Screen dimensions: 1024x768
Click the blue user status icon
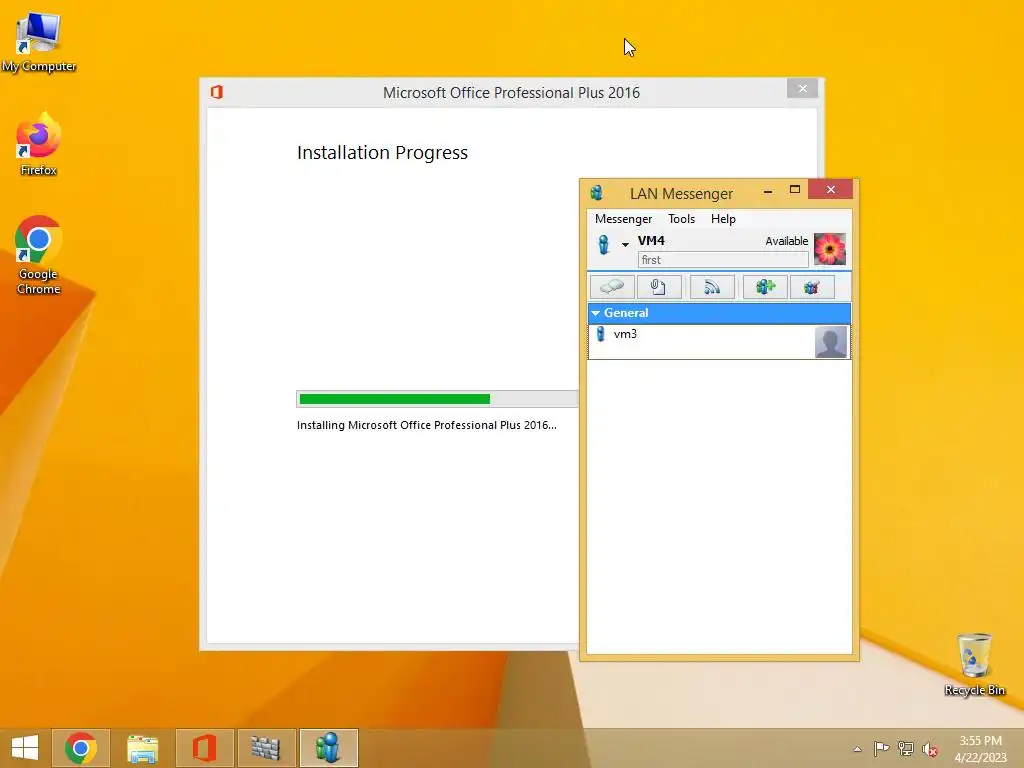click(x=603, y=245)
